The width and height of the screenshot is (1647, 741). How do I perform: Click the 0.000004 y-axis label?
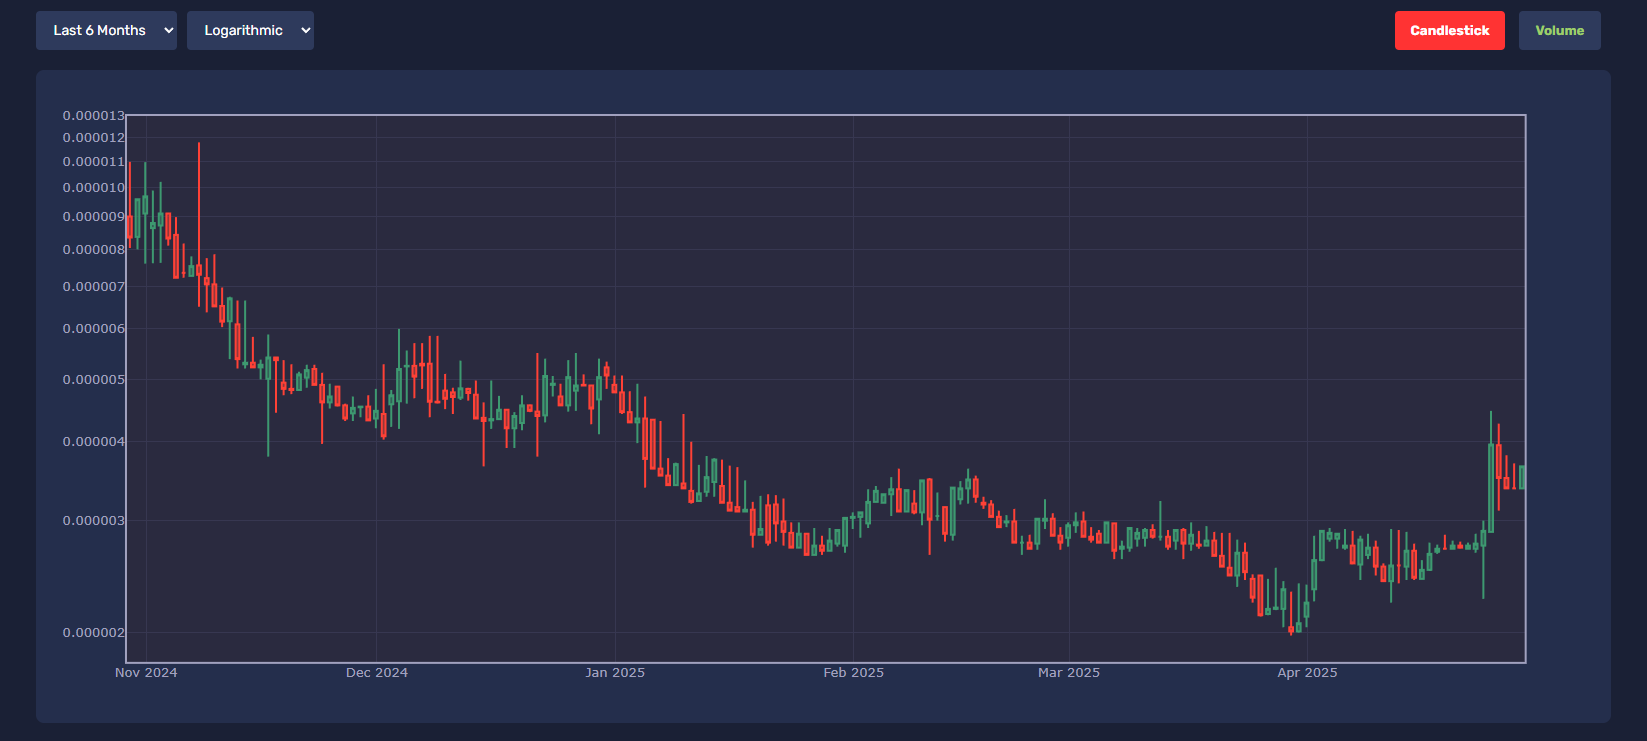(x=94, y=441)
